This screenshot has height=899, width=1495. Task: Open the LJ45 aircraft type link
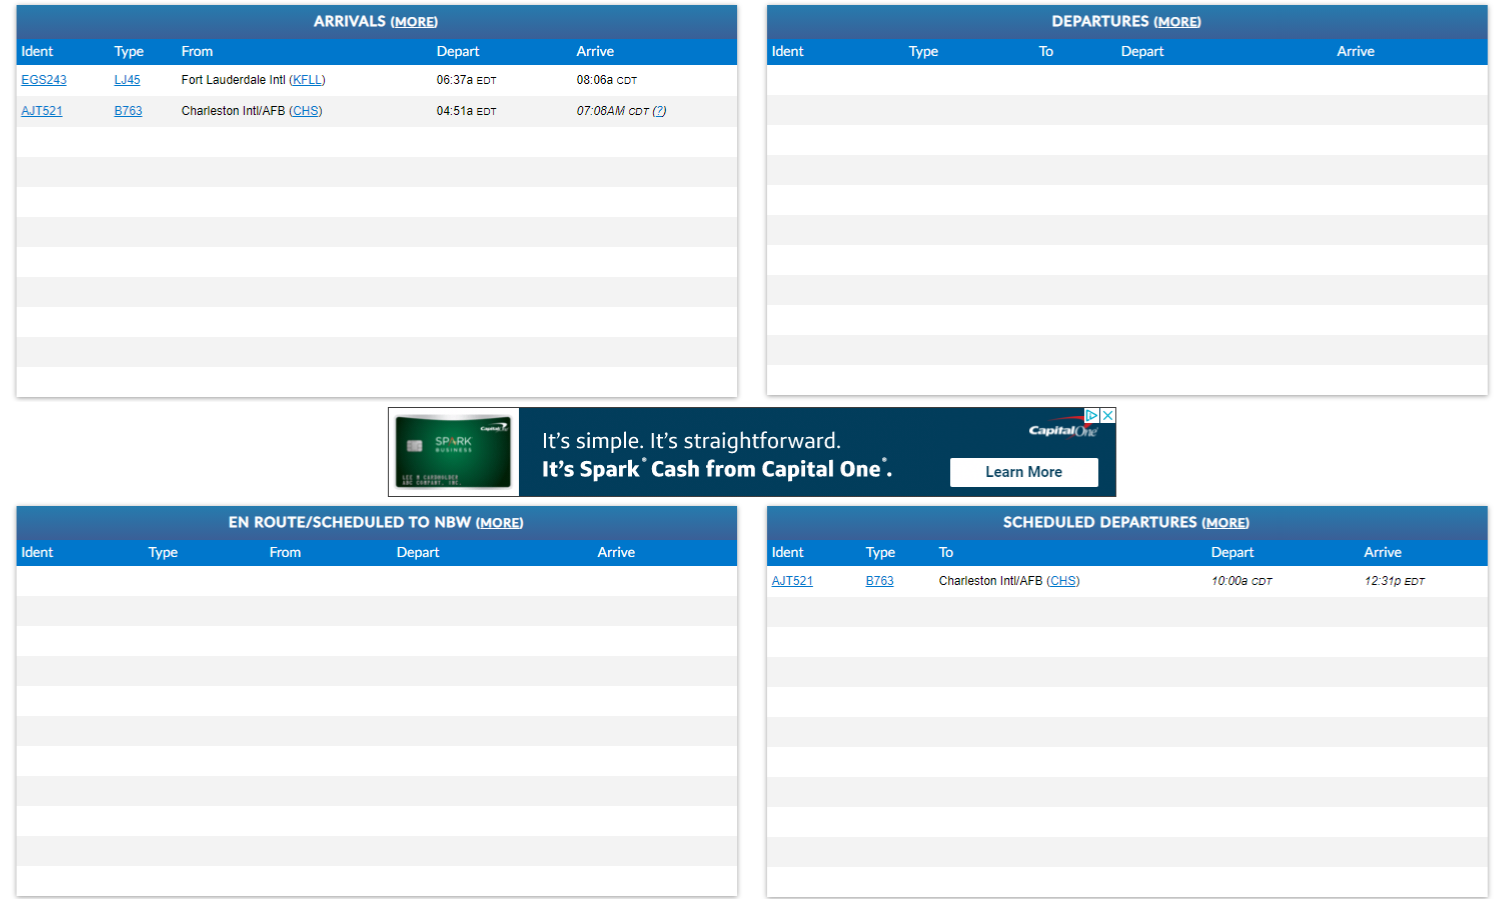[127, 80]
